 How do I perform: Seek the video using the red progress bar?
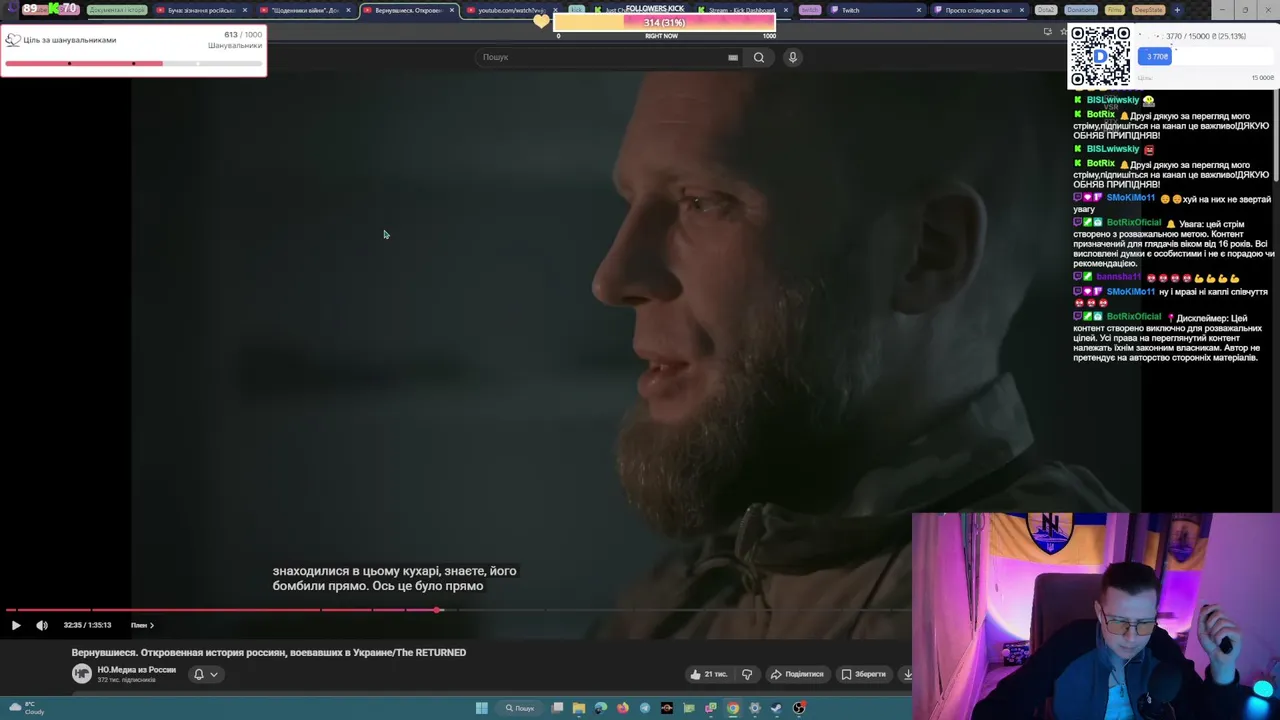click(222, 609)
